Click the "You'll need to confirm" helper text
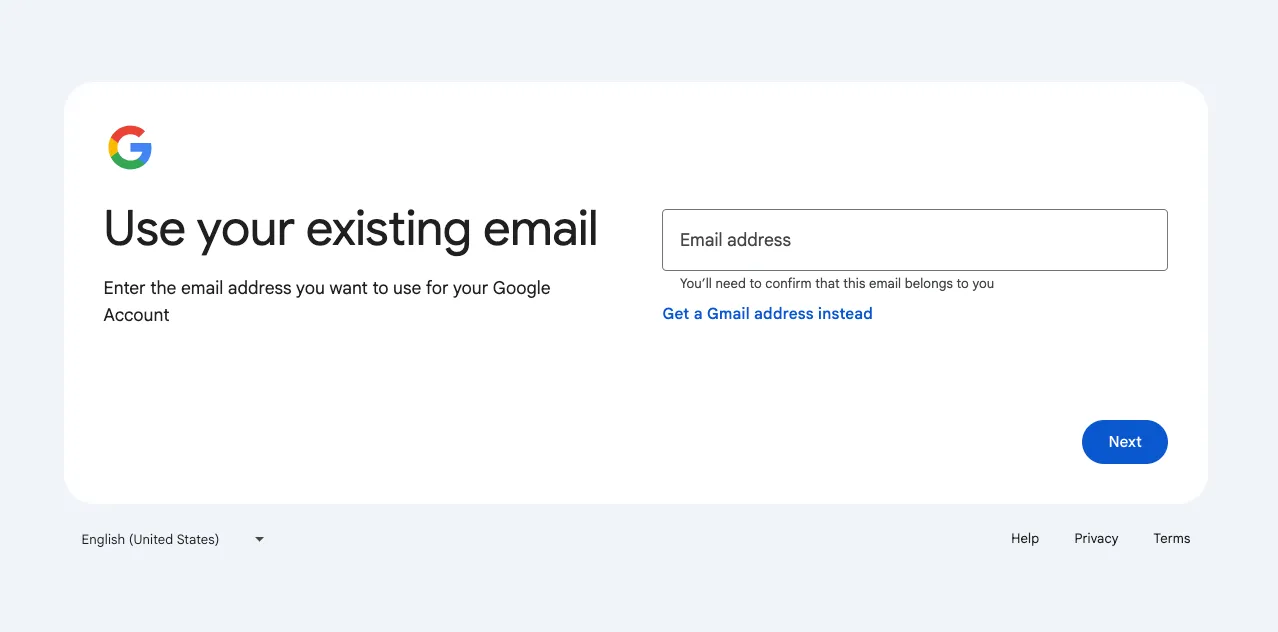Image resolution: width=1278 pixels, height=632 pixels. [x=837, y=284]
